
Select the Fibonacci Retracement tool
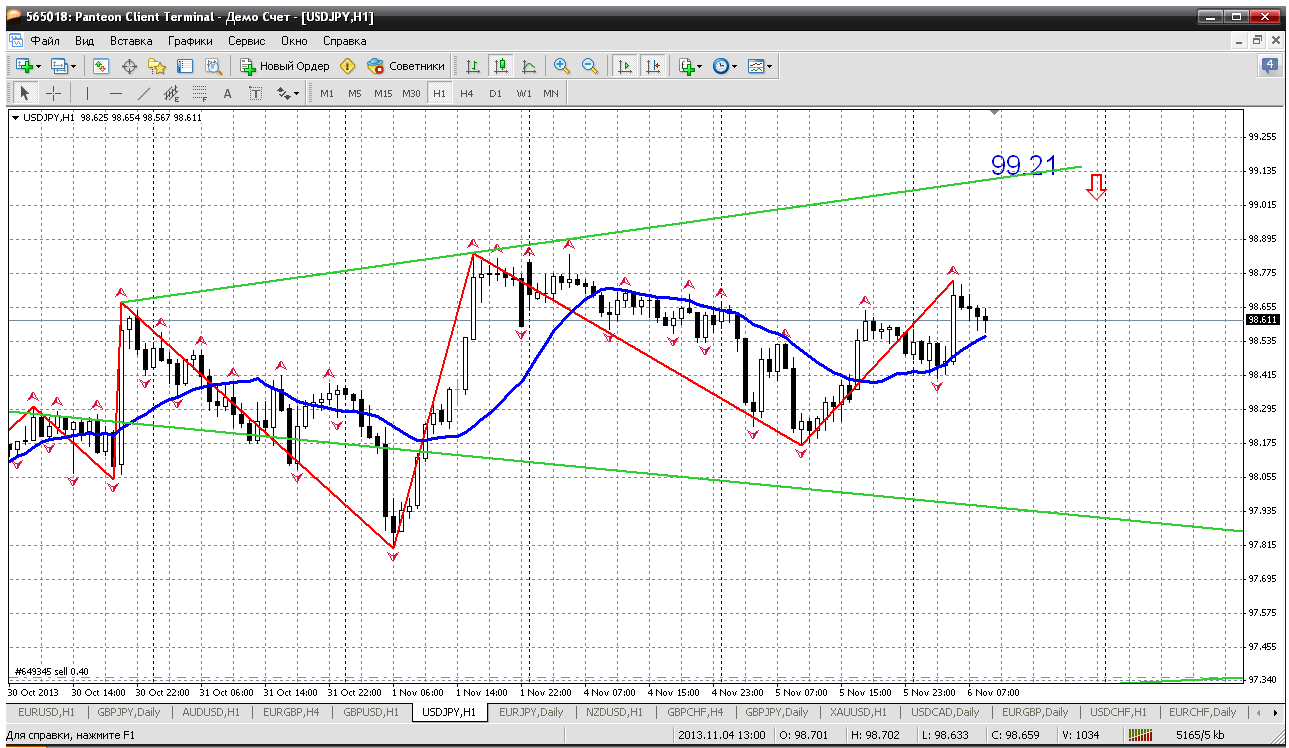[x=199, y=93]
